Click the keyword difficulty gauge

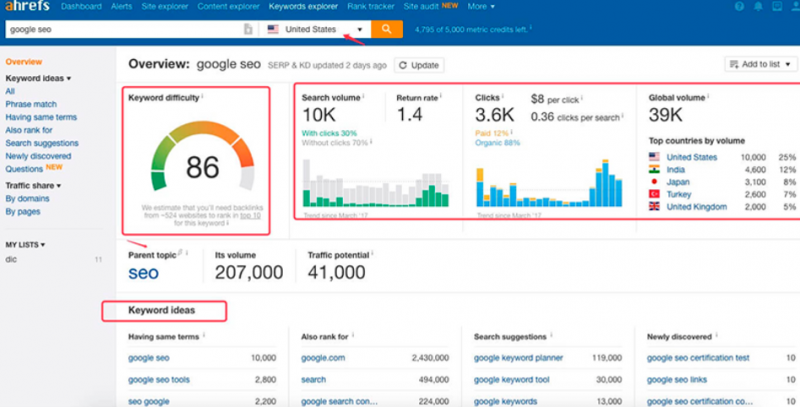(x=203, y=158)
